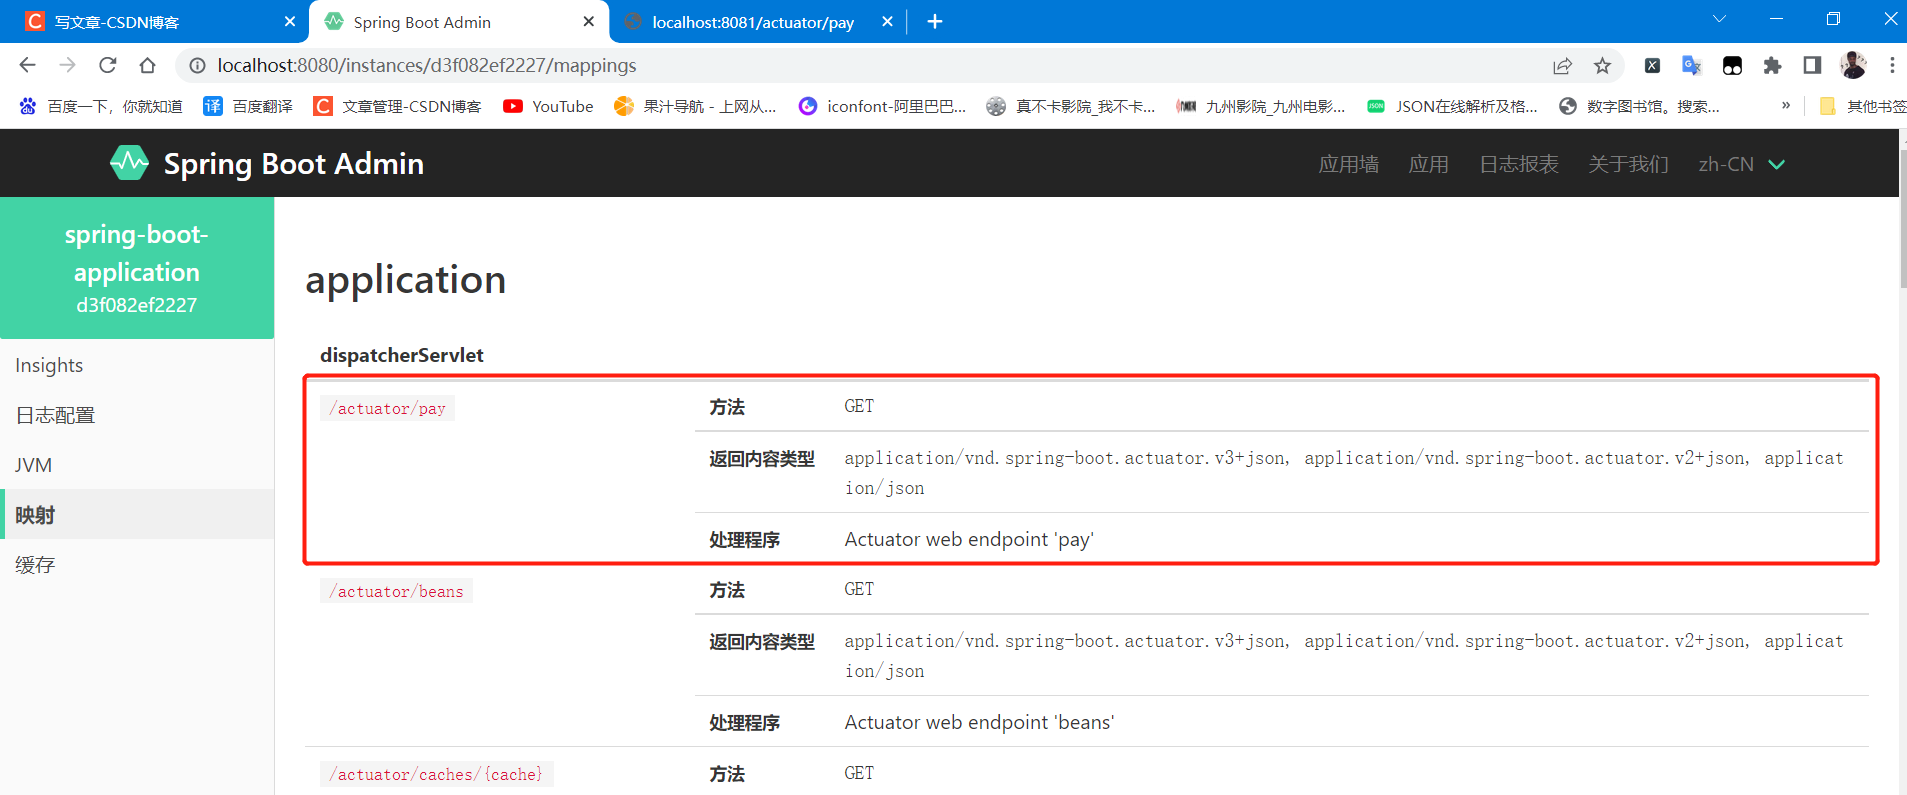This screenshot has height=795, width=1907.
Task: Show more bookmarks via the chevron
Action: [x=1785, y=105]
